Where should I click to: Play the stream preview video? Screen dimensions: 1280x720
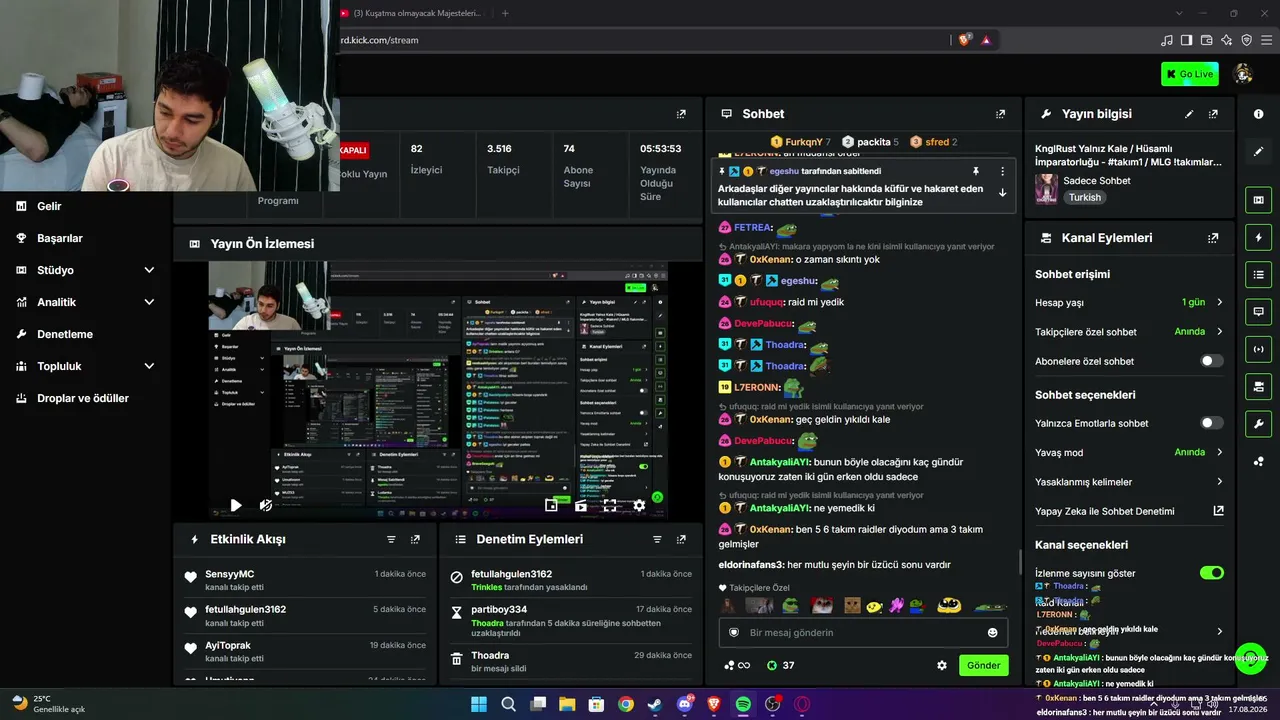coord(236,506)
